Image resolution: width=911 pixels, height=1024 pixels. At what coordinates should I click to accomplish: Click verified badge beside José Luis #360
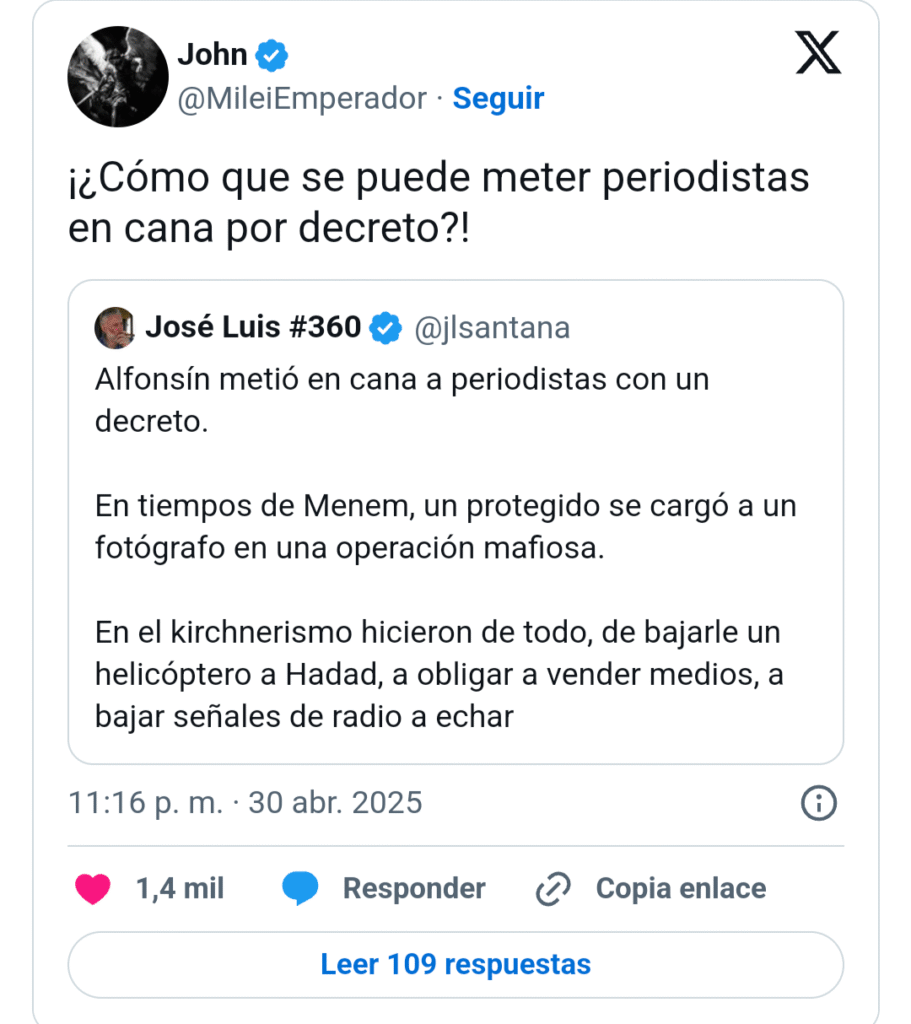point(386,328)
